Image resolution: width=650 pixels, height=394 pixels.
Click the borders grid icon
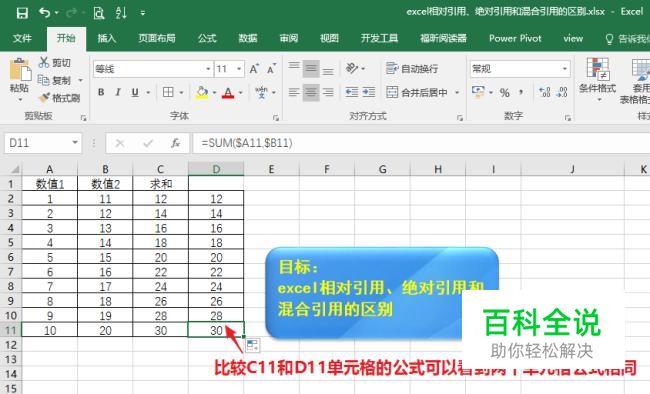click(x=168, y=92)
